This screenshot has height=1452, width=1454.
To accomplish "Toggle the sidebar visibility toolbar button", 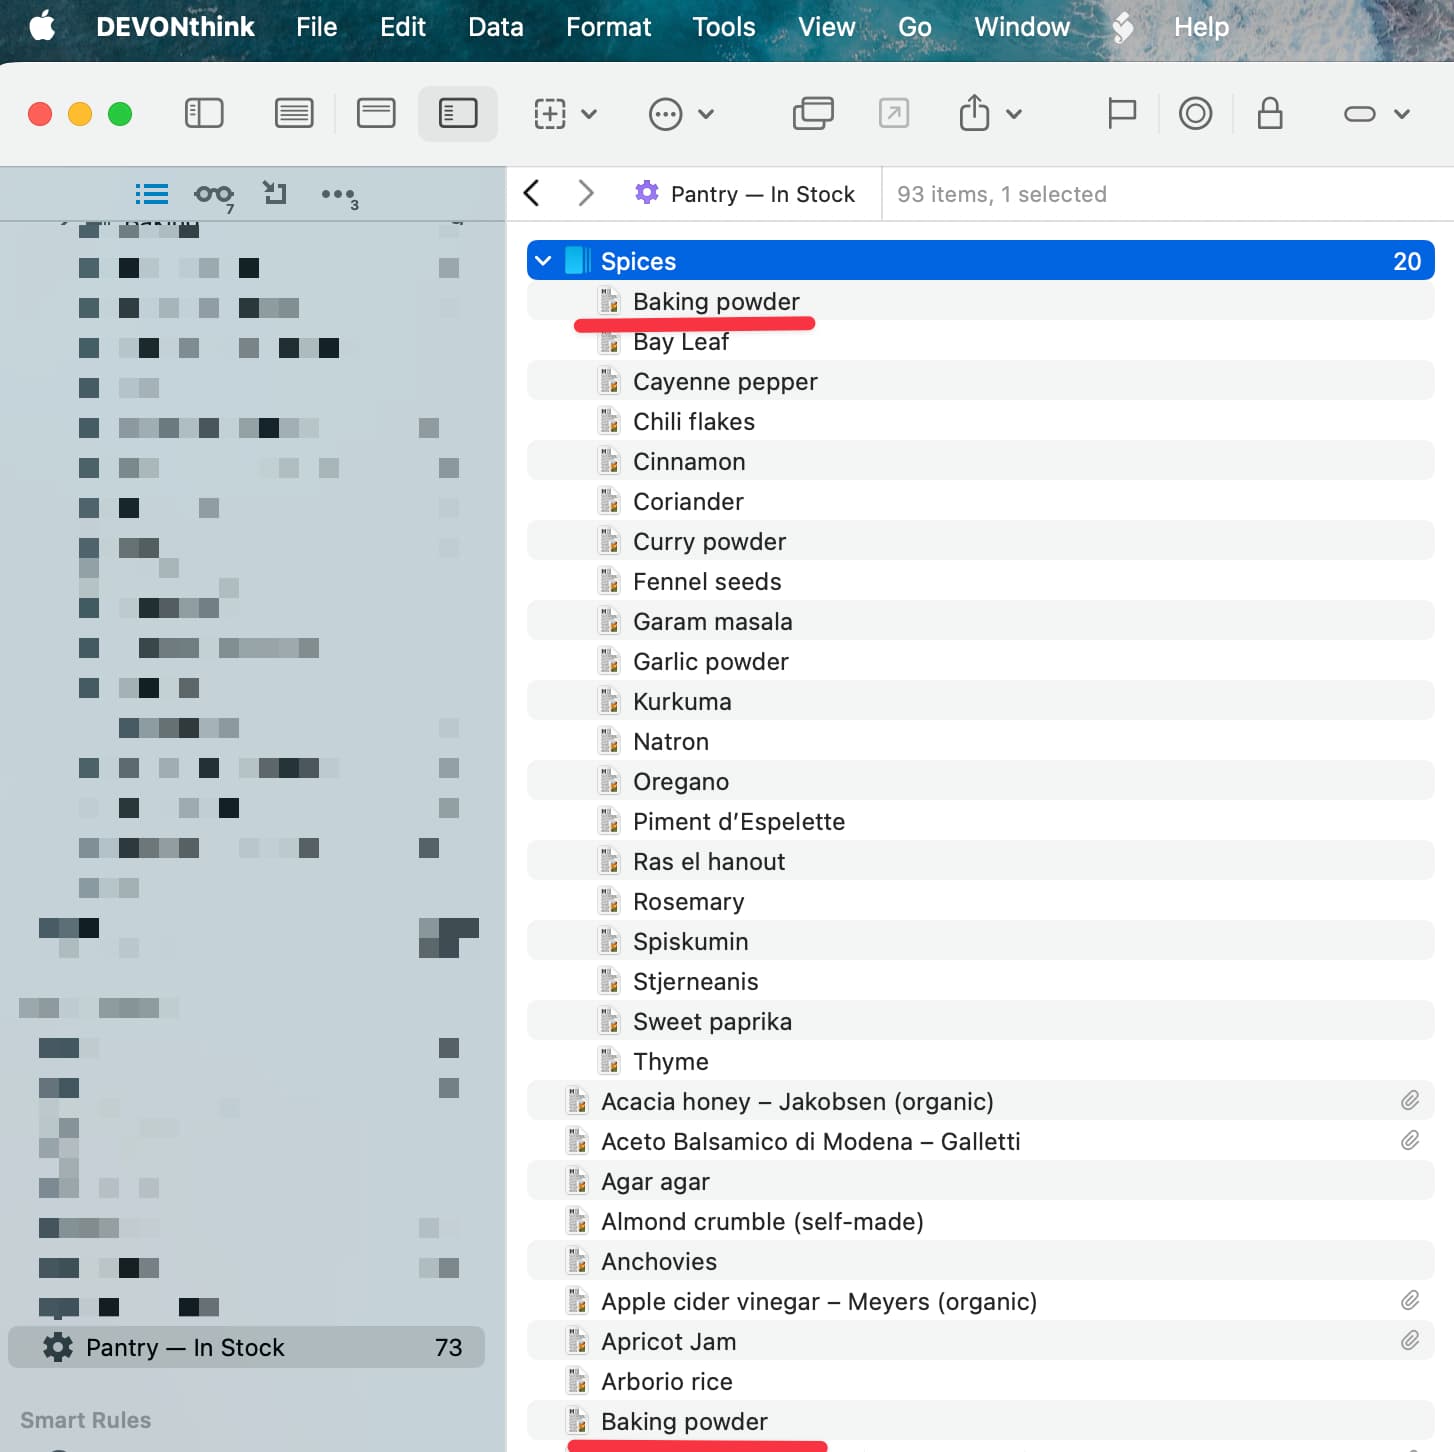I will tap(204, 113).
